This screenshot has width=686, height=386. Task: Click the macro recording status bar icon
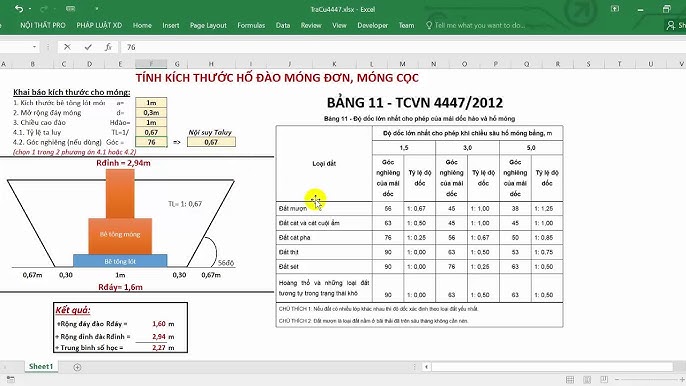coord(10,379)
